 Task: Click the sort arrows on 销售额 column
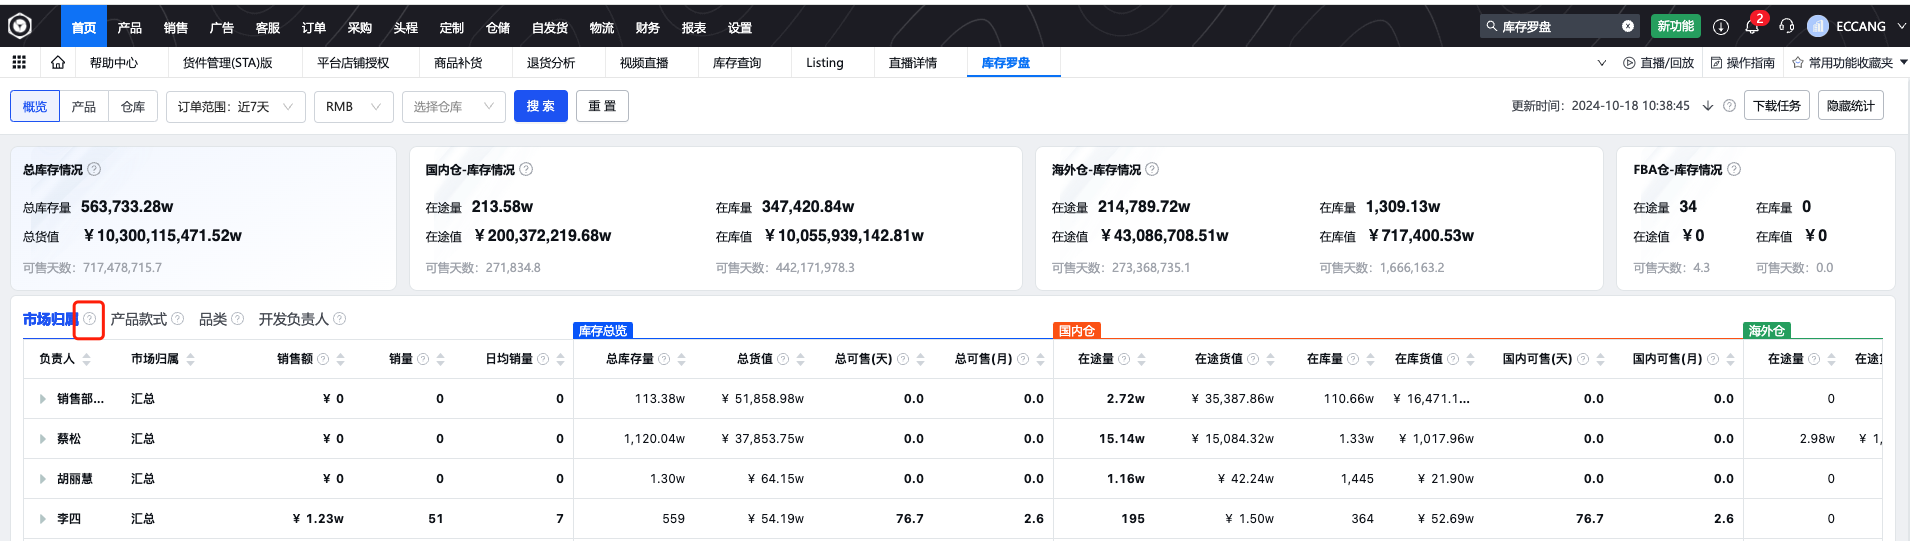click(x=340, y=359)
